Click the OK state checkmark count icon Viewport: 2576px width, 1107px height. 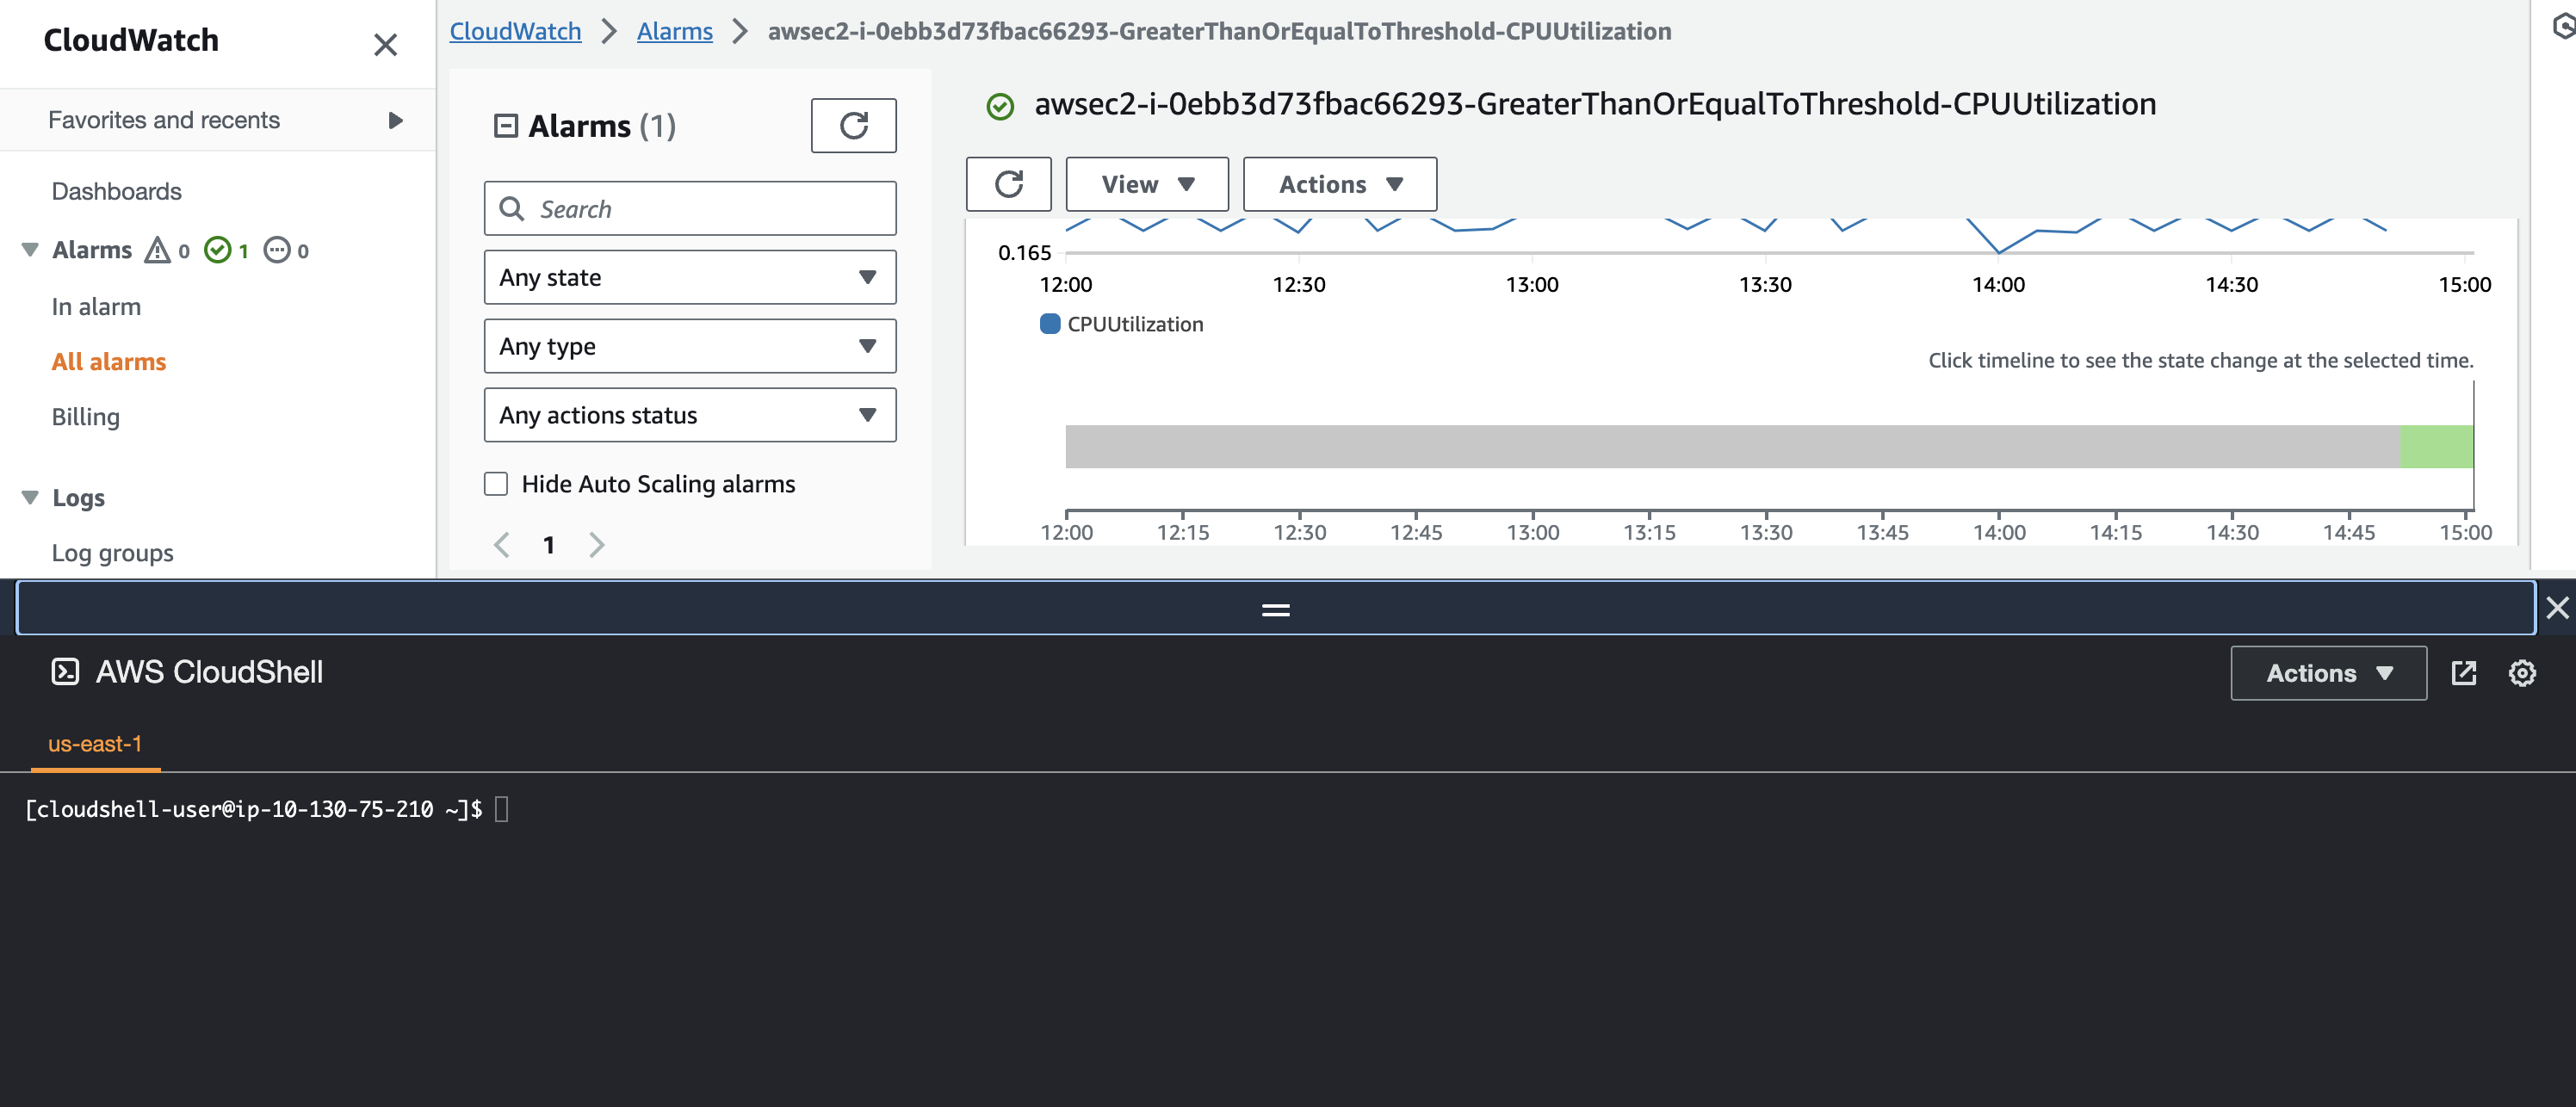(x=217, y=250)
